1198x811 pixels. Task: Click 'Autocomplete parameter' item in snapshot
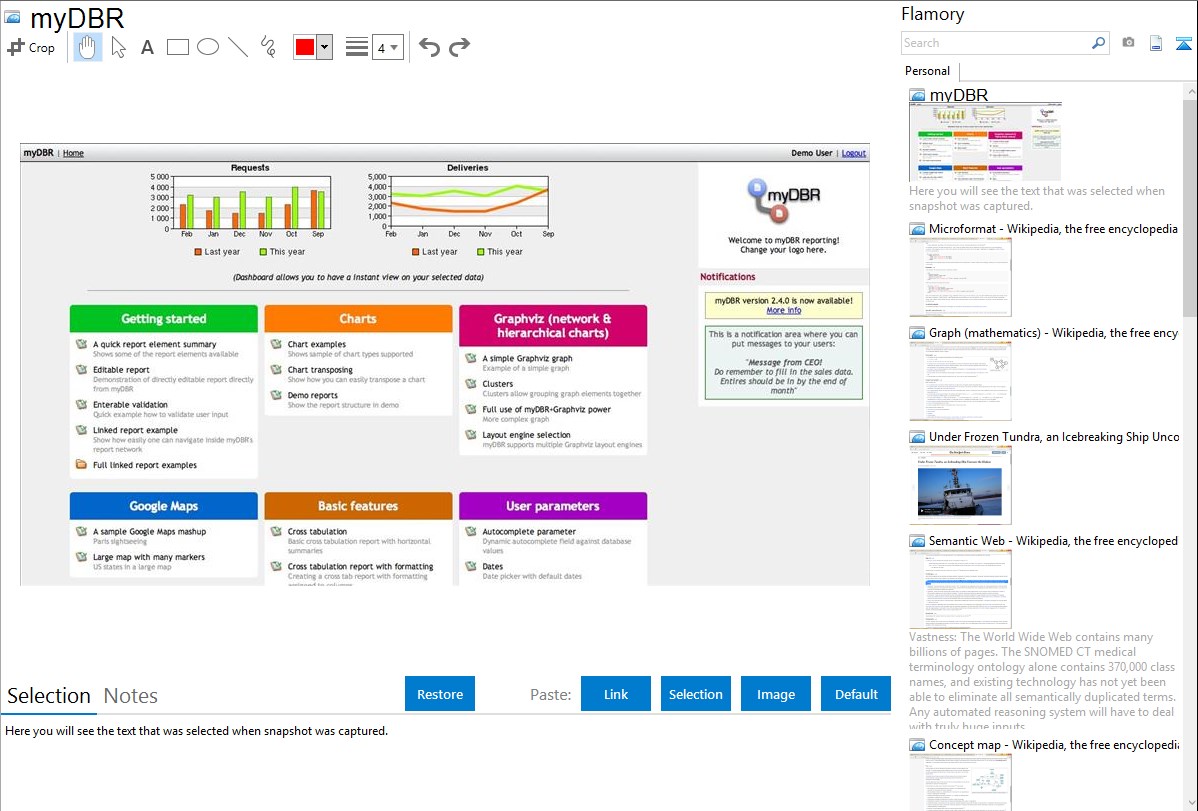529,531
